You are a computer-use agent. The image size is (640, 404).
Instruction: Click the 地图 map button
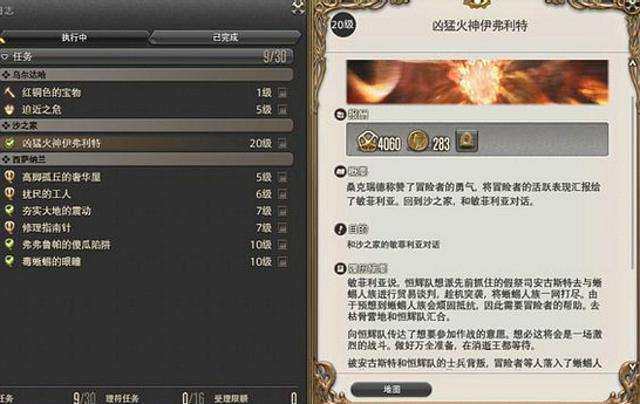[391, 389]
